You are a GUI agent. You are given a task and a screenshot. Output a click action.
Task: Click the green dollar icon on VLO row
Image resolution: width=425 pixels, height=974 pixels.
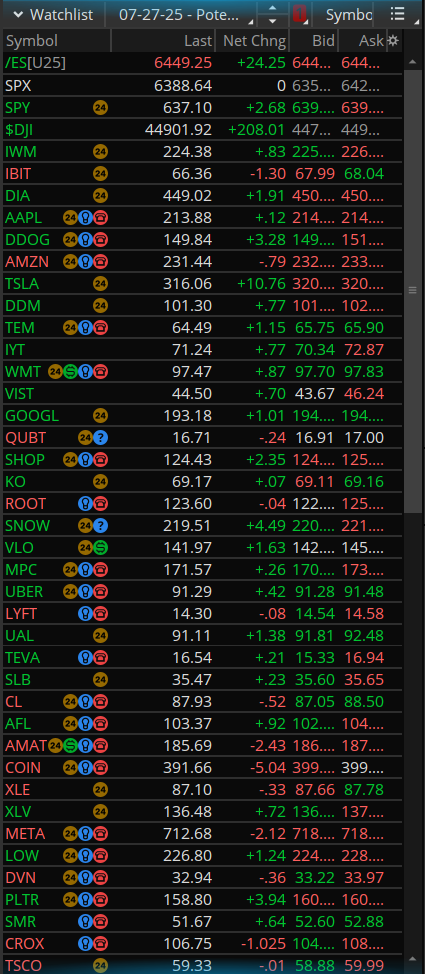click(101, 548)
